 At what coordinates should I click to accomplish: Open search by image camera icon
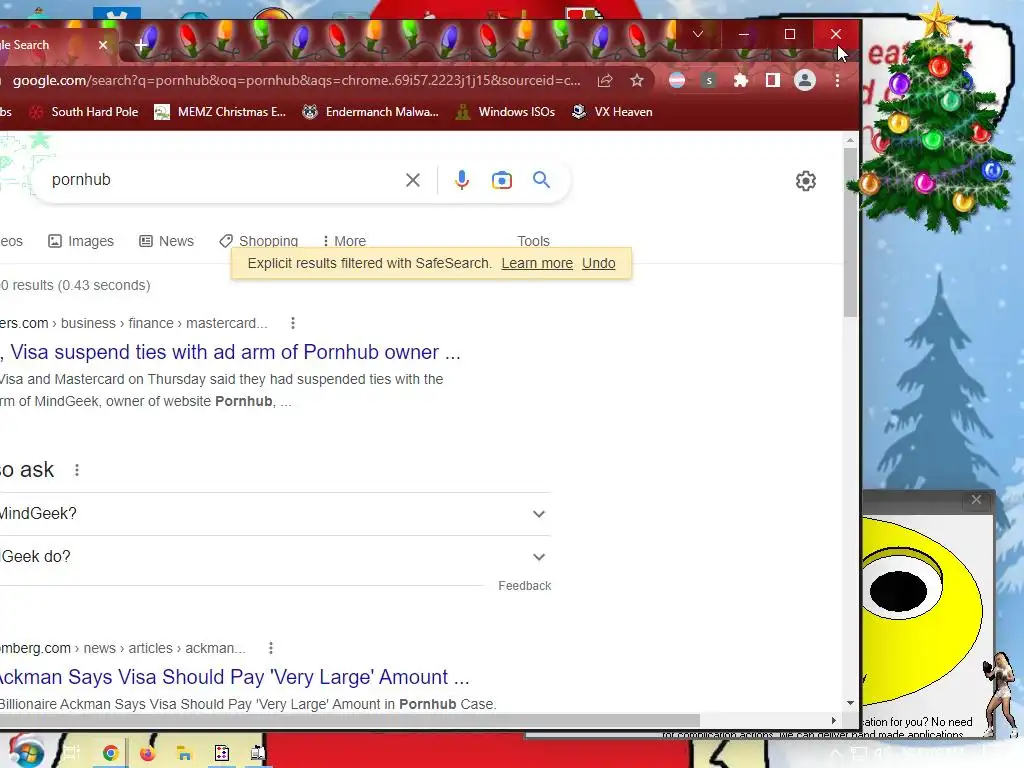tap(502, 180)
